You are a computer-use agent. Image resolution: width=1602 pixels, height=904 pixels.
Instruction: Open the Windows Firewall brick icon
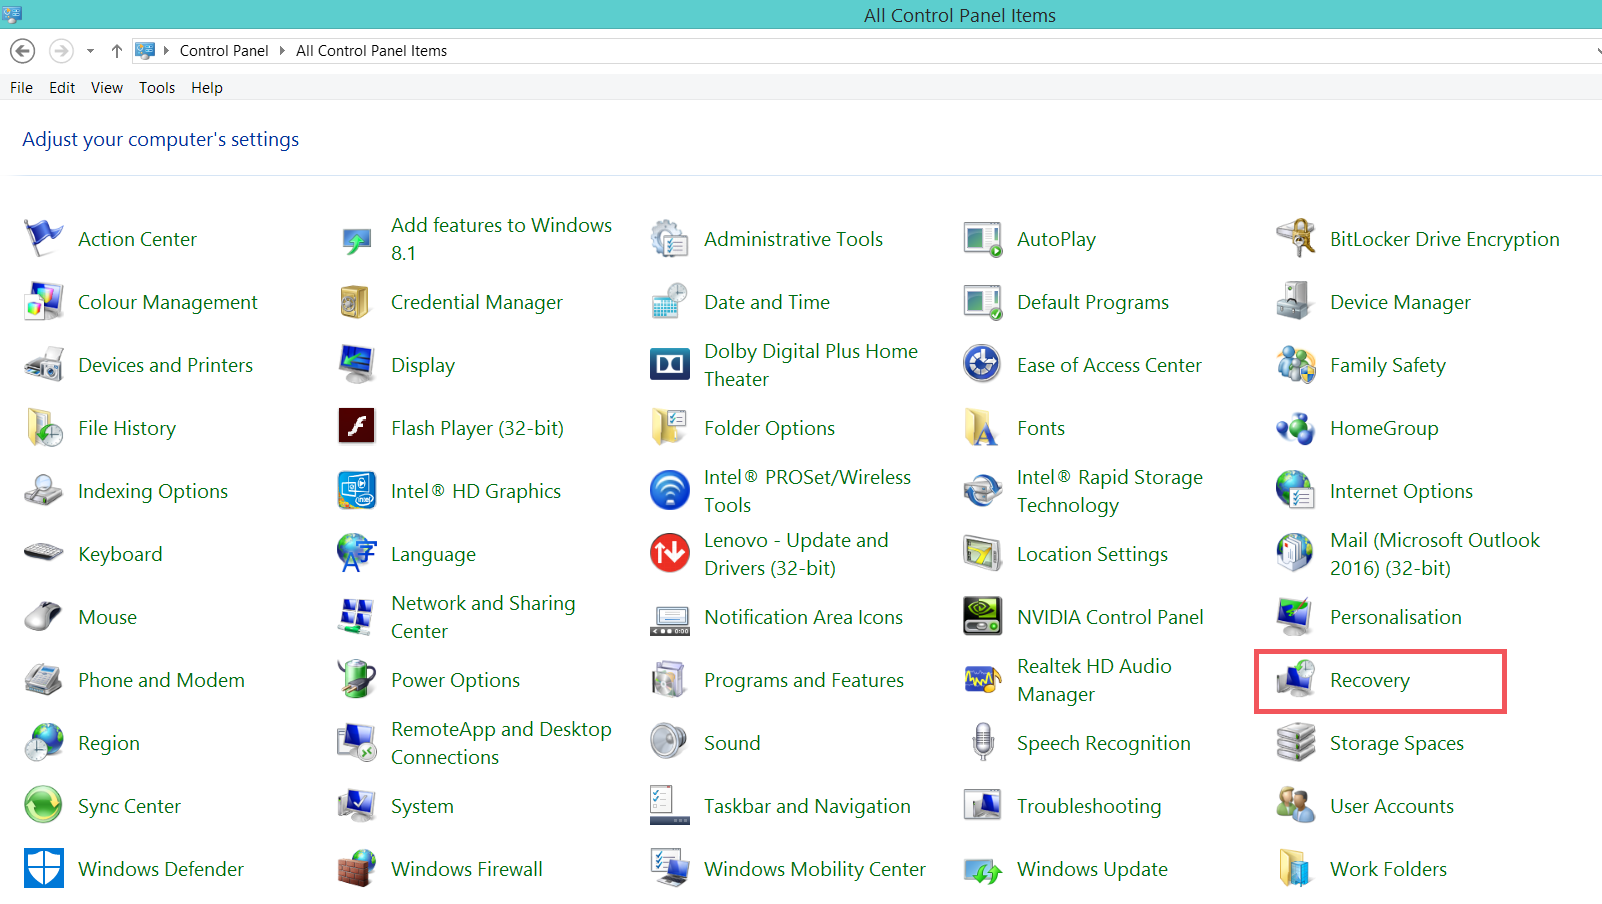(x=356, y=869)
